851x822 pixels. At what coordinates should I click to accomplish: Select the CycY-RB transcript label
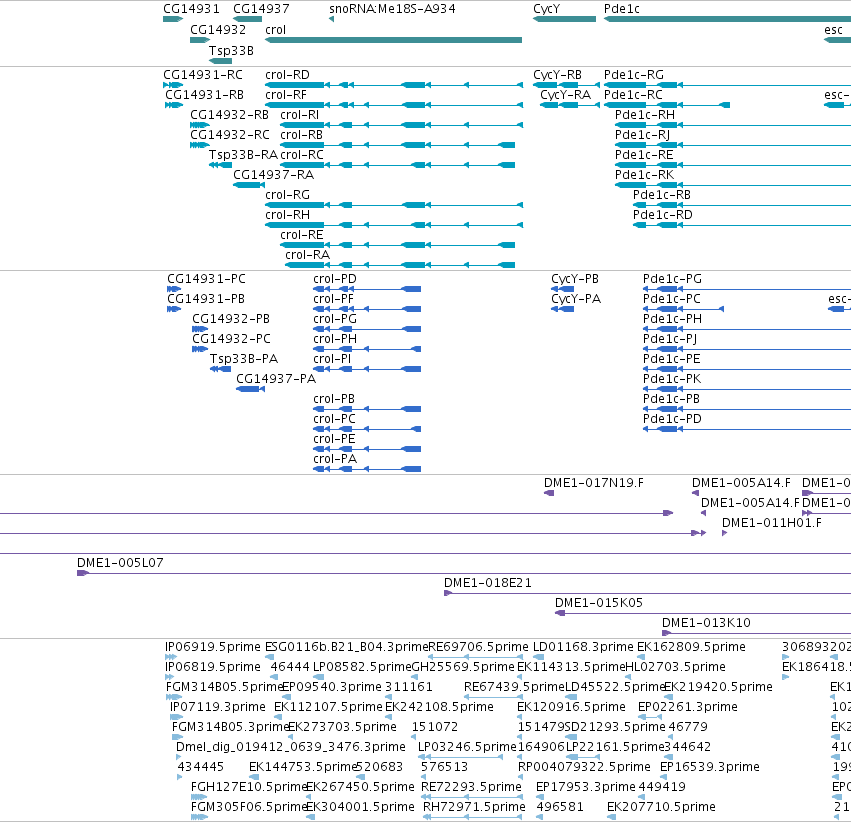pos(557,74)
